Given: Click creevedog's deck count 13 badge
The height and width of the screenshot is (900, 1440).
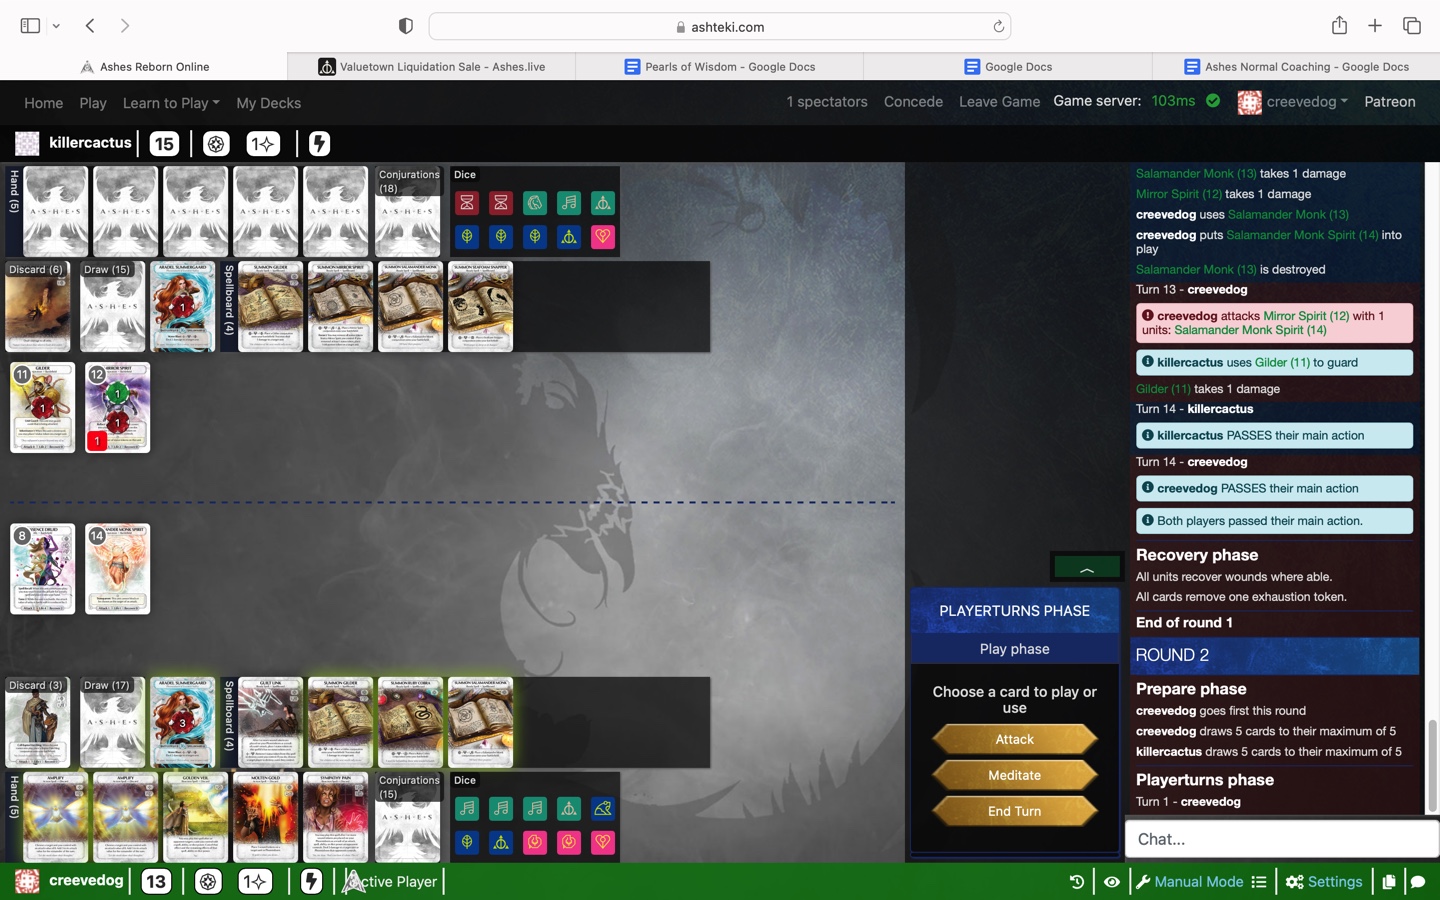Looking at the screenshot, I should [156, 881].
